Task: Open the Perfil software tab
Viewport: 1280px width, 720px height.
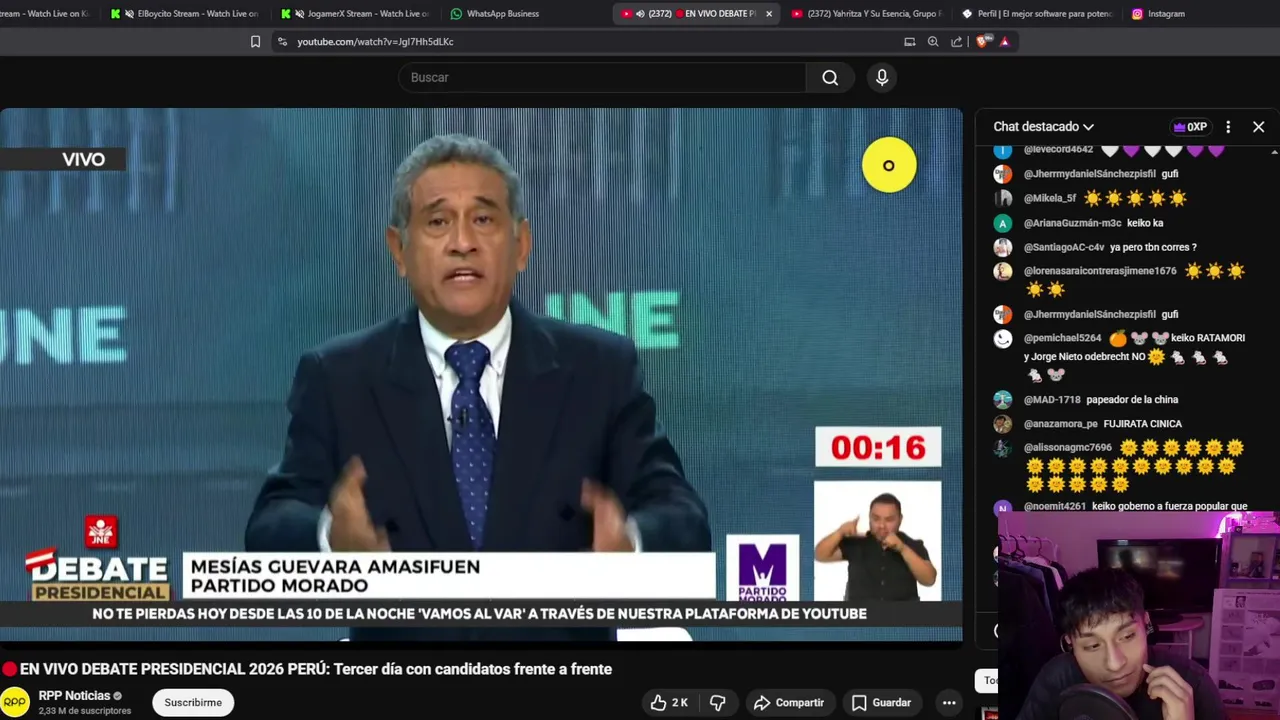Action: (x=1037, y=13)
